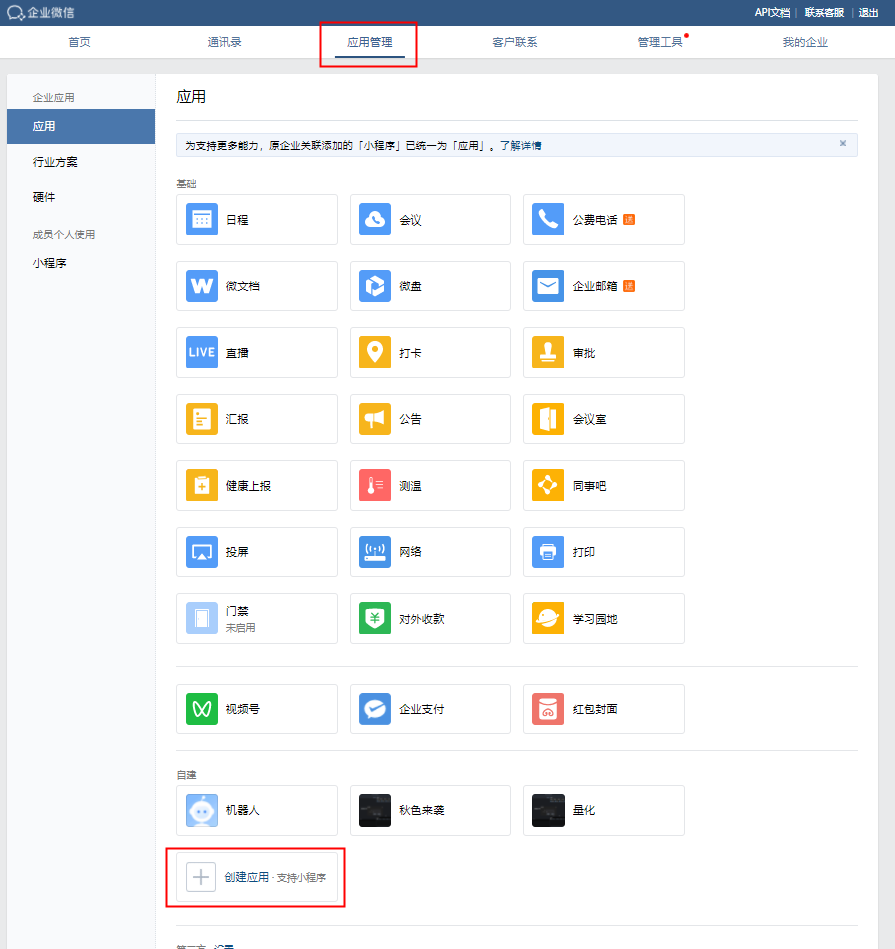
Task: Select 硬件 in the sidebar
Action: tap(44, 197)
